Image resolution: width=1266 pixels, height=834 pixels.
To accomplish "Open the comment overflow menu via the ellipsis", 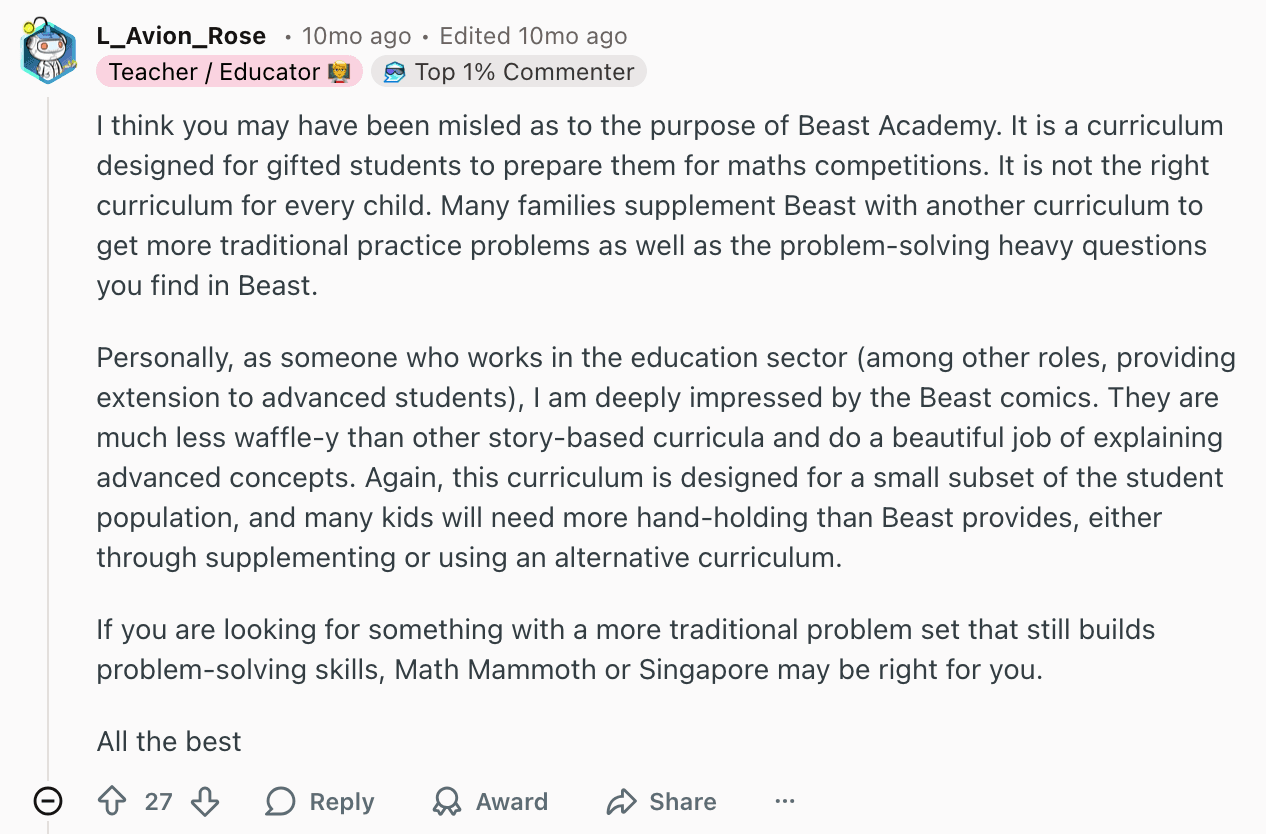I will tap(785, 800).
